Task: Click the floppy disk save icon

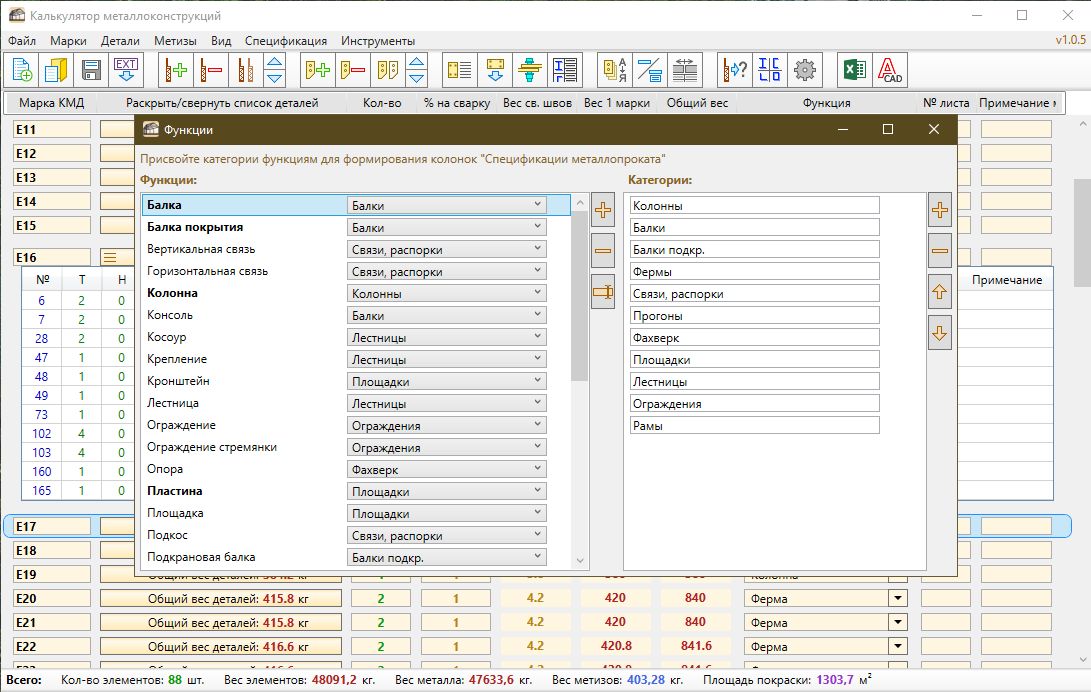Action: 92,70
